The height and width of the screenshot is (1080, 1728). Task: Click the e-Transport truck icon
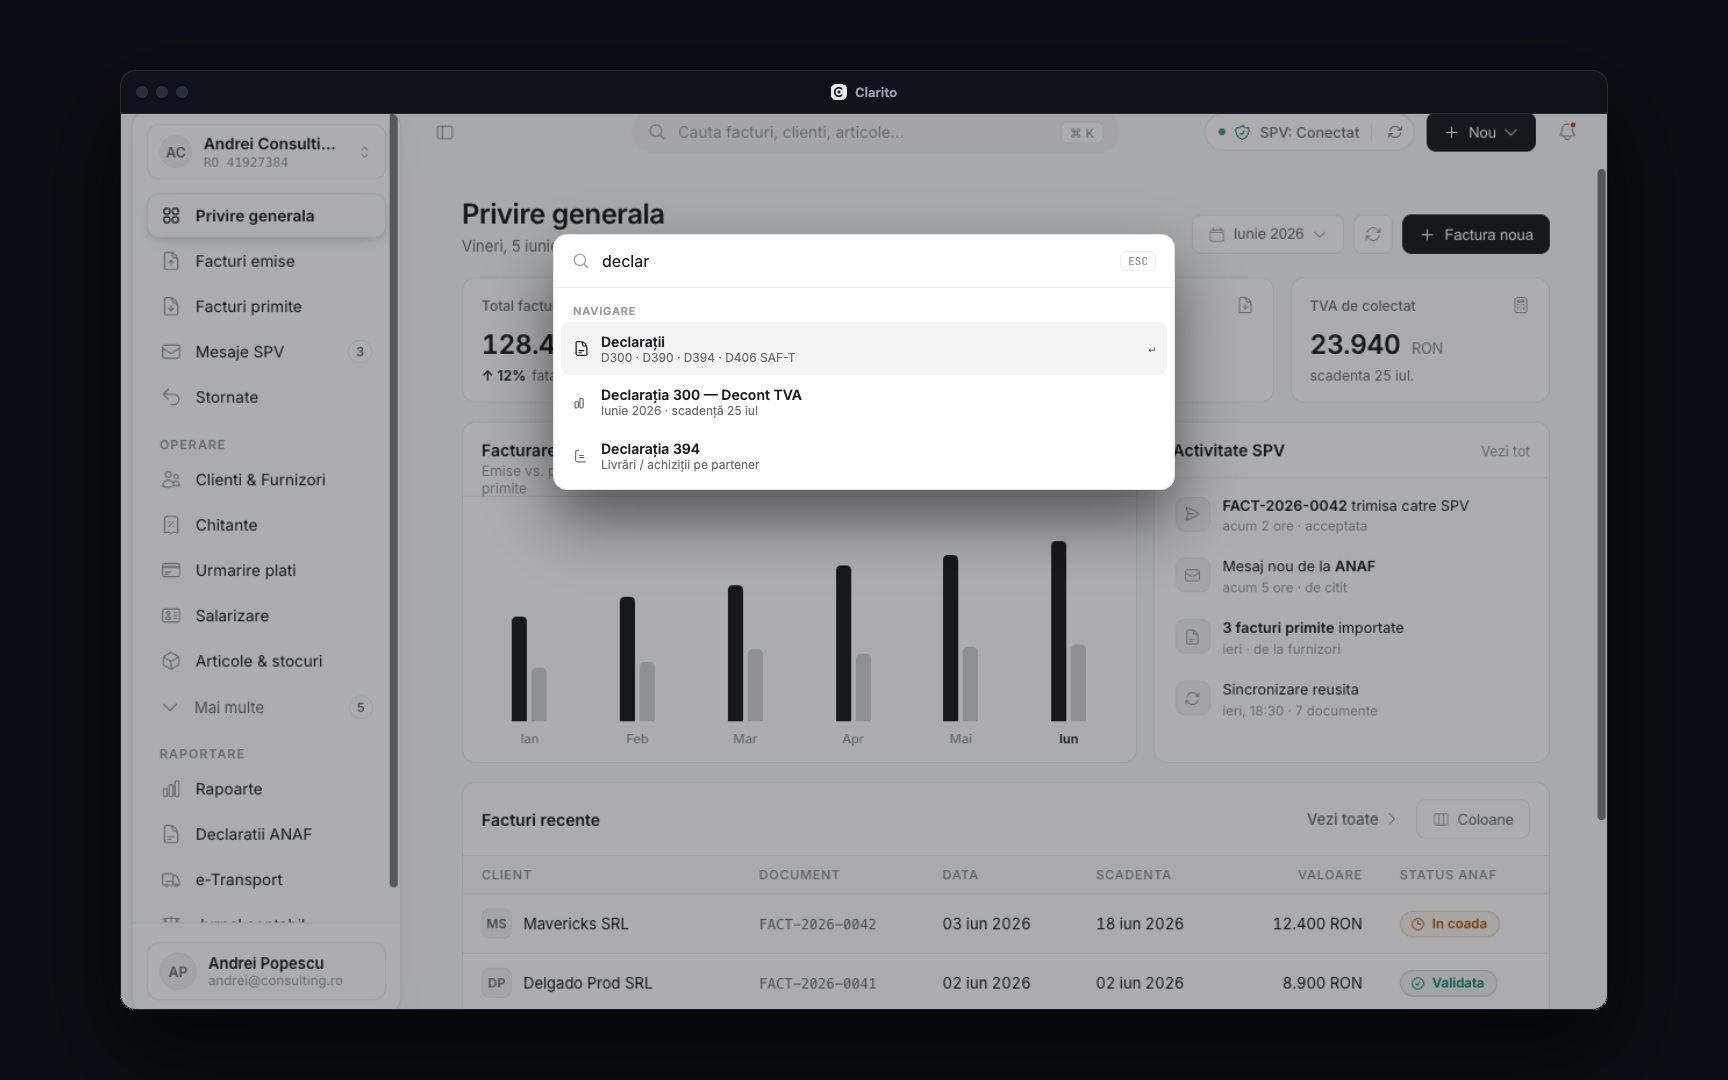171,880
